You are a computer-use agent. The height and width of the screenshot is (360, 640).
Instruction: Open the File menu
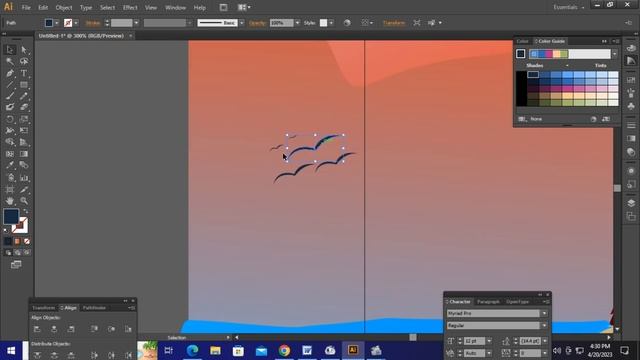click(26, 7)
